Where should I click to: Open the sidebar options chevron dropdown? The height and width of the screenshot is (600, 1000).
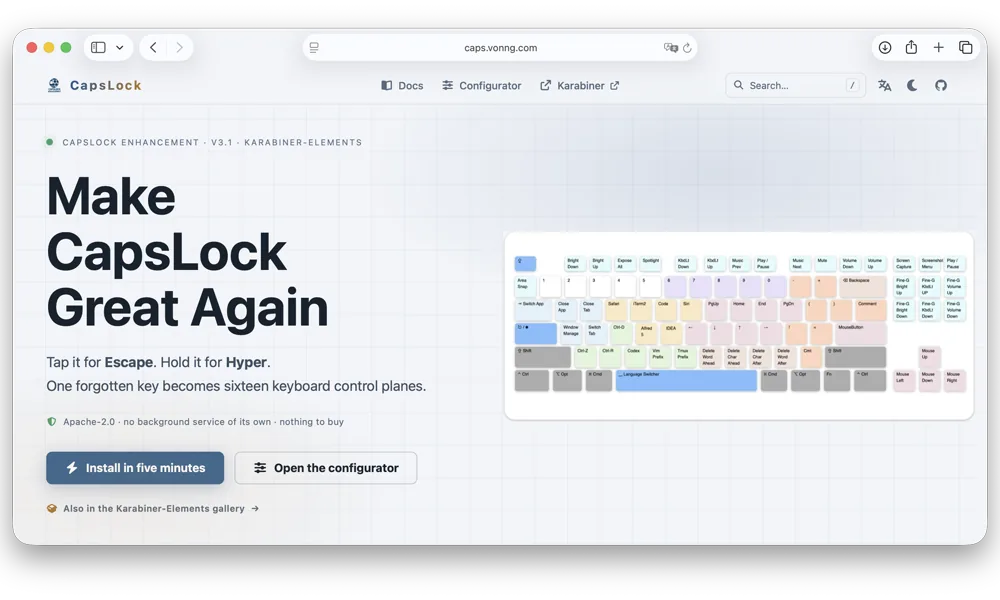(119, 47)
